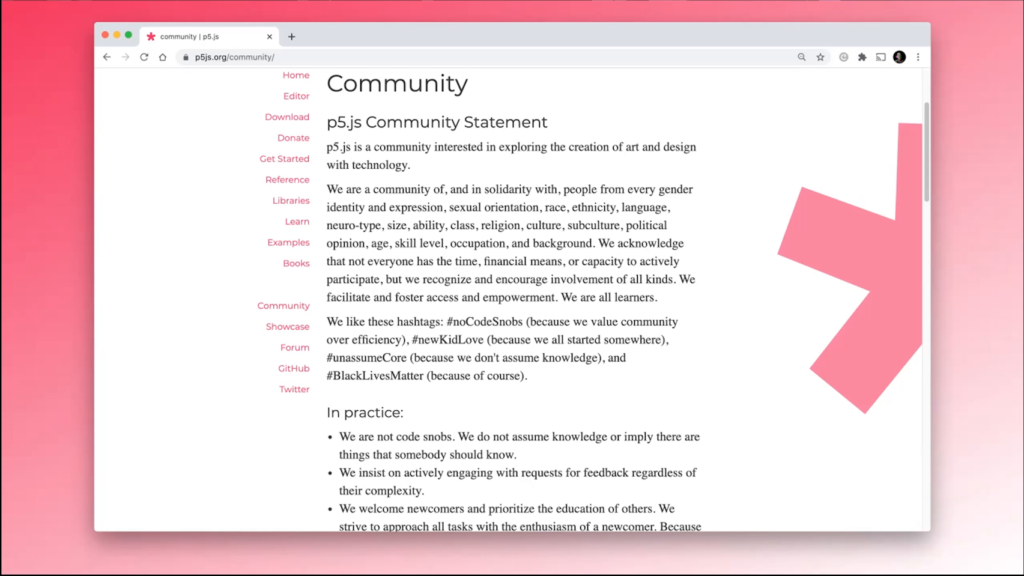The width and height of the screenshot is (1024, 576).
Task: Open the Showcase link
Action: coord(287,327)
